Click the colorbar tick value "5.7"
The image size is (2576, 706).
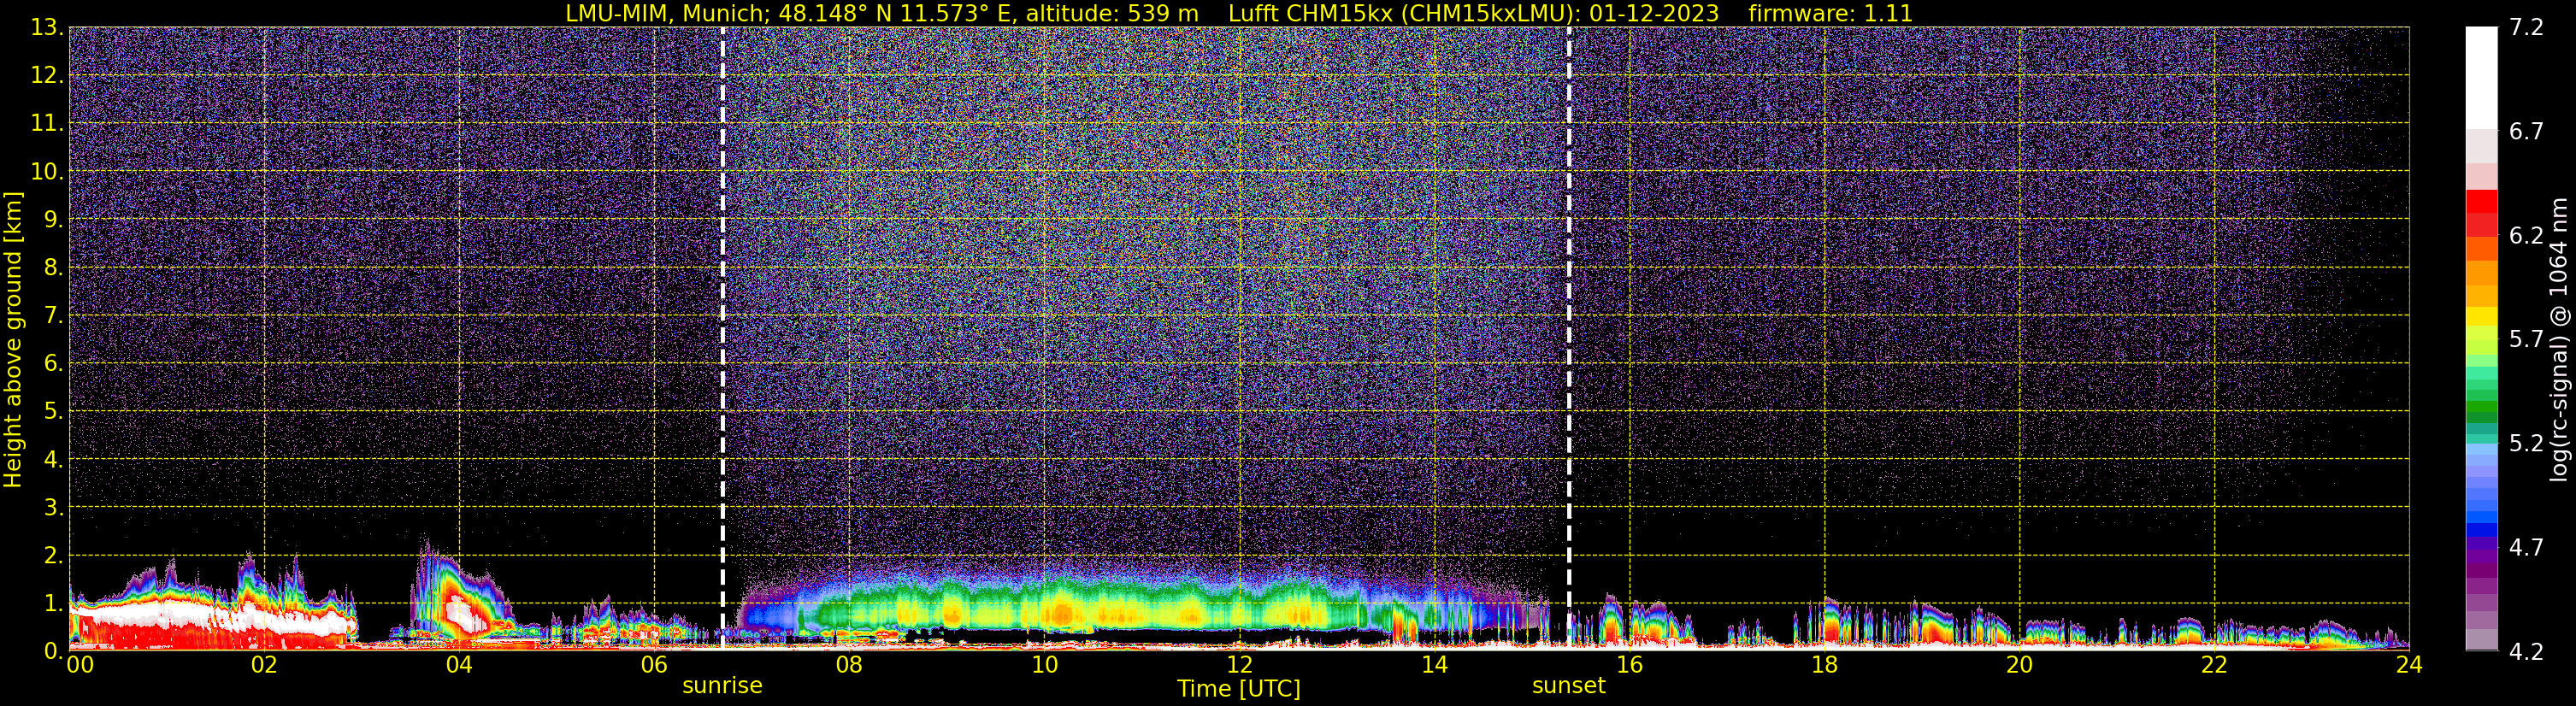click(x=2526, y=339)
